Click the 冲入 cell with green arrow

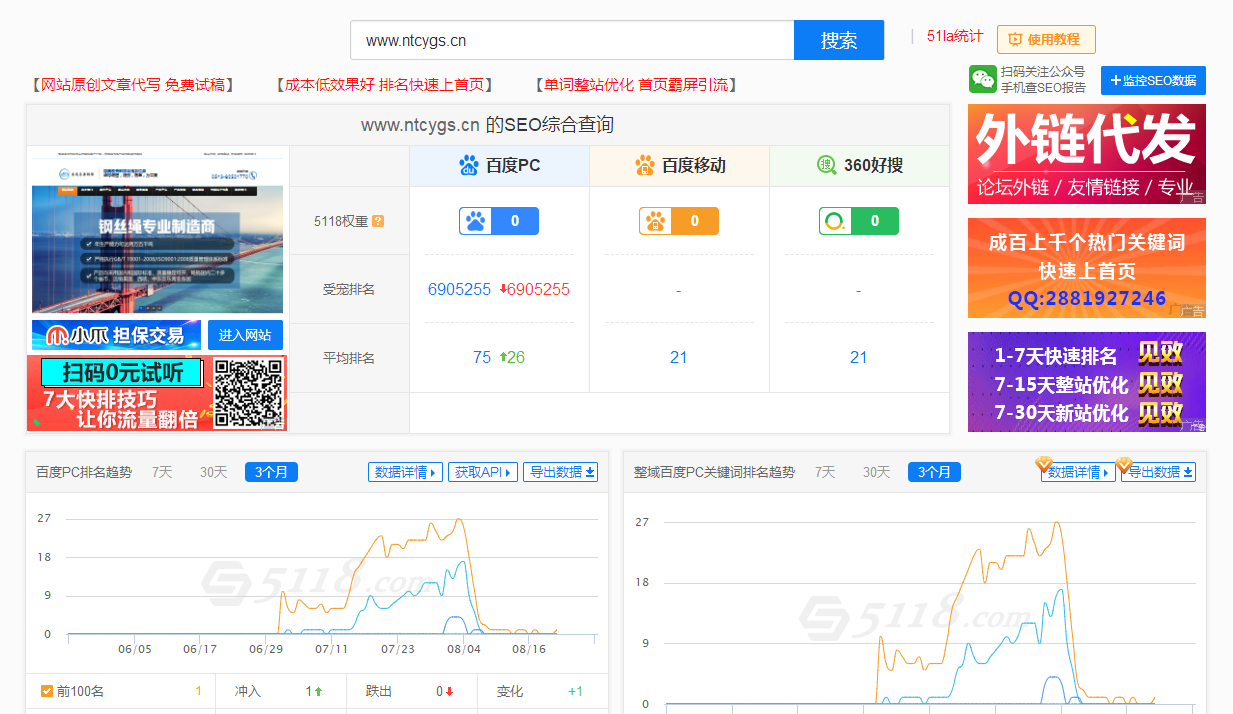click(x=282, y=691)
